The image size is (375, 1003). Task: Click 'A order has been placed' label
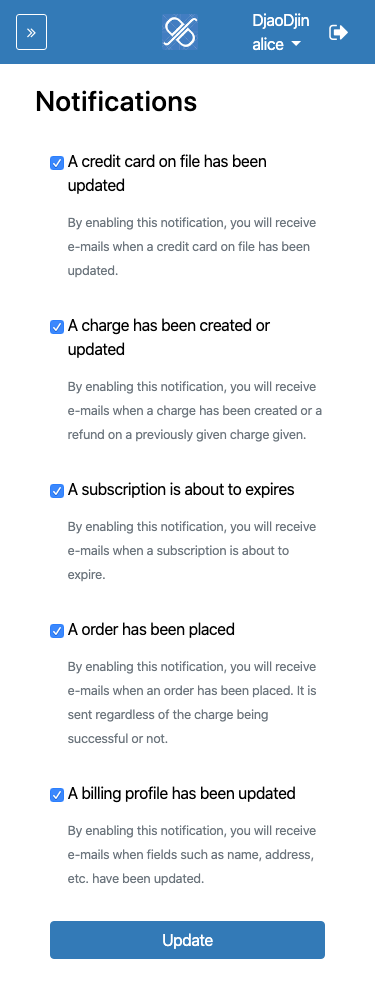[x=151, y=629]
